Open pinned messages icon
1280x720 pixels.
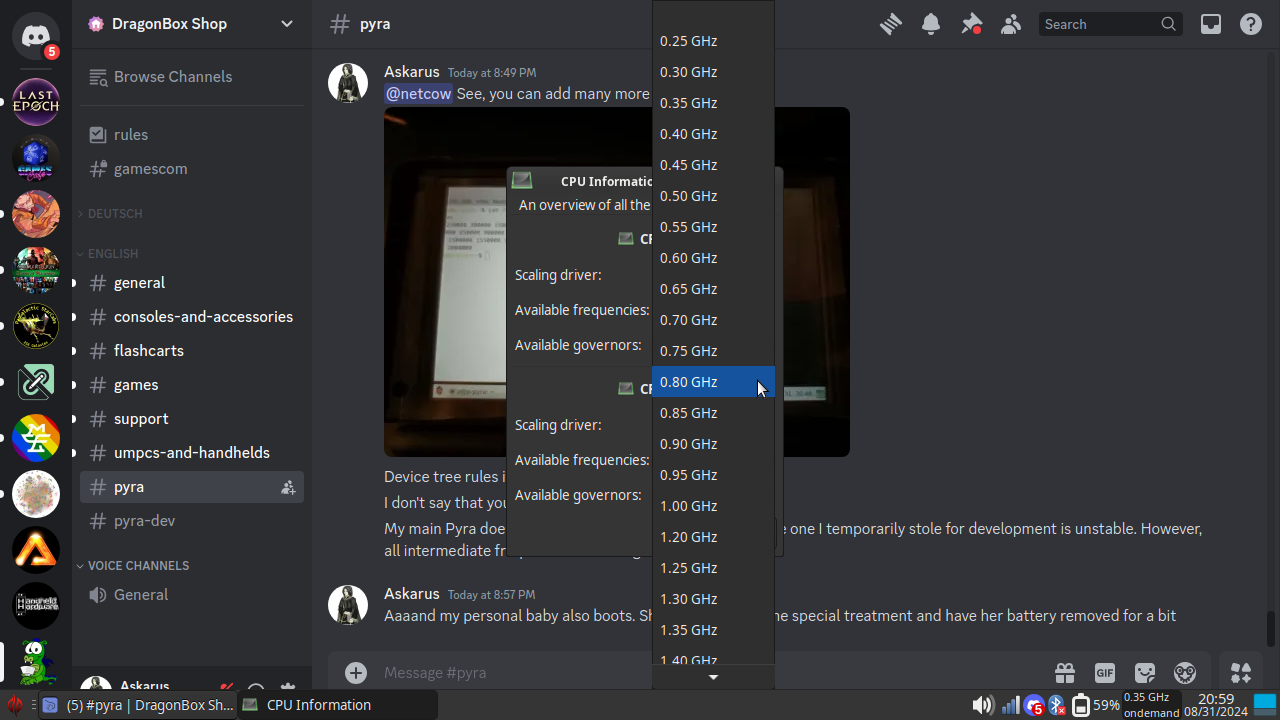pos(971,24)
